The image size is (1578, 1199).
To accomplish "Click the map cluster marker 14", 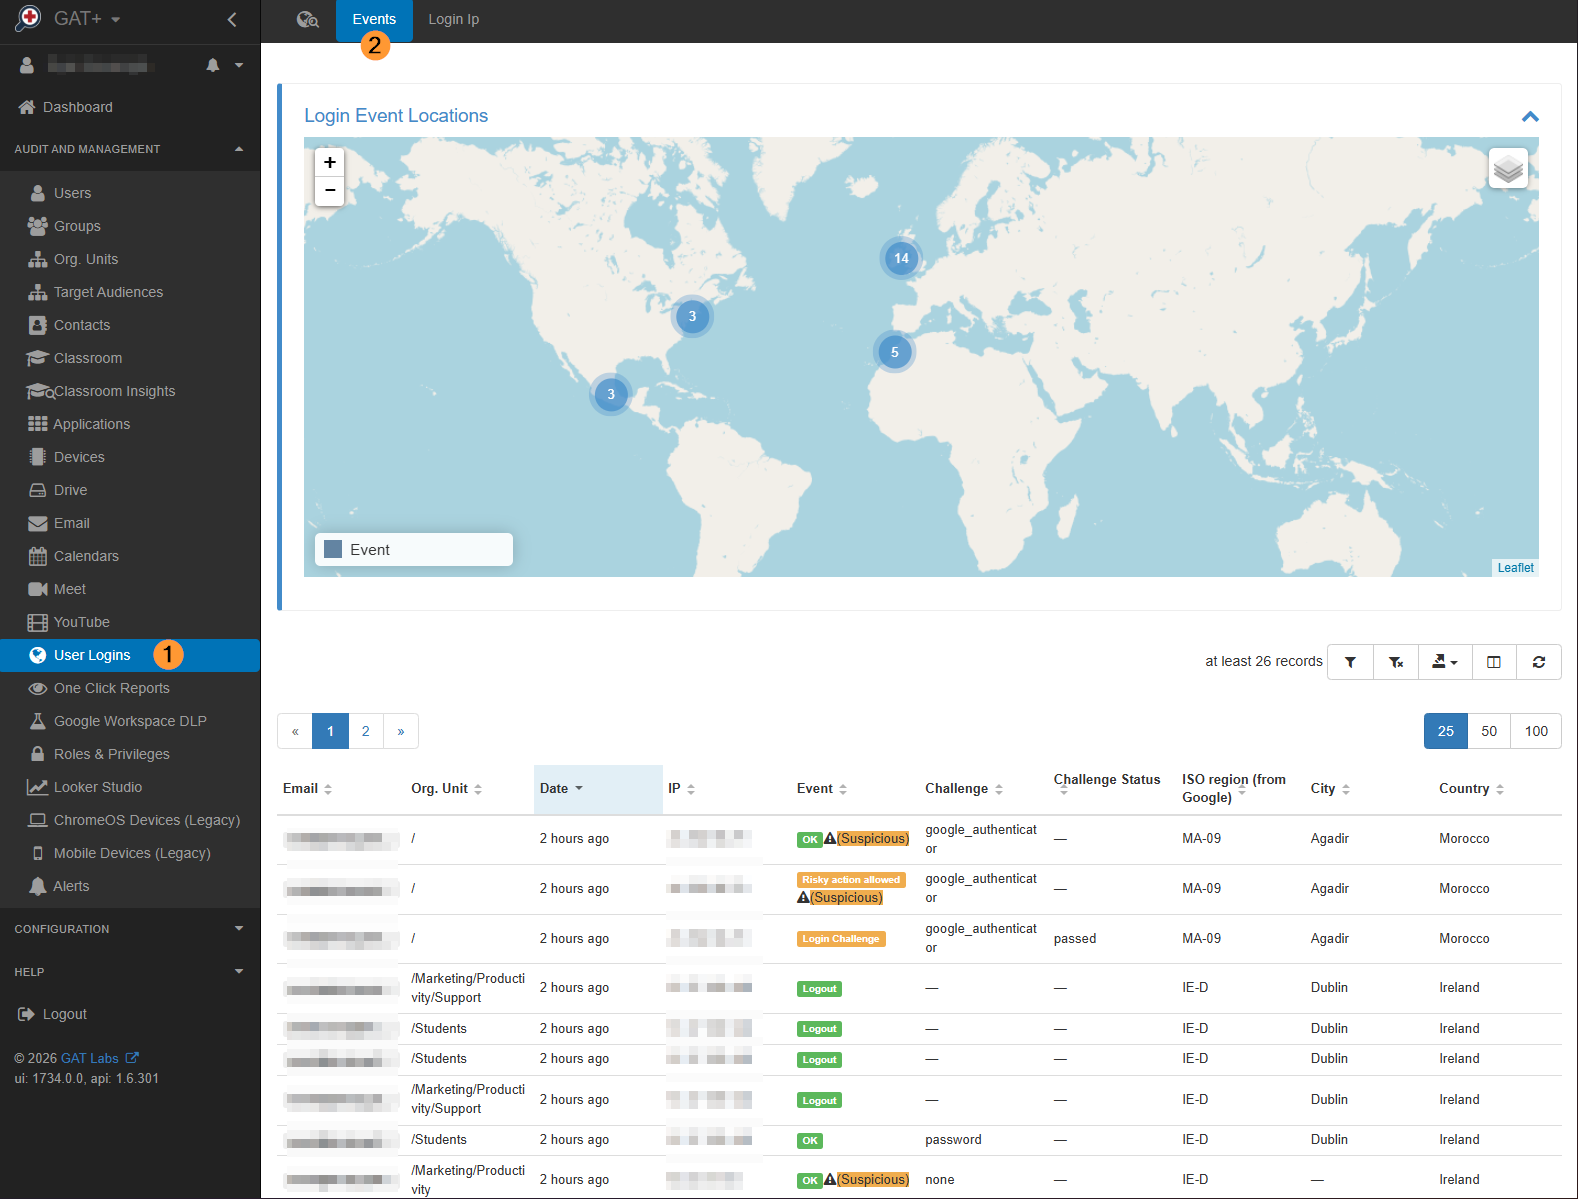I will 901,258.
